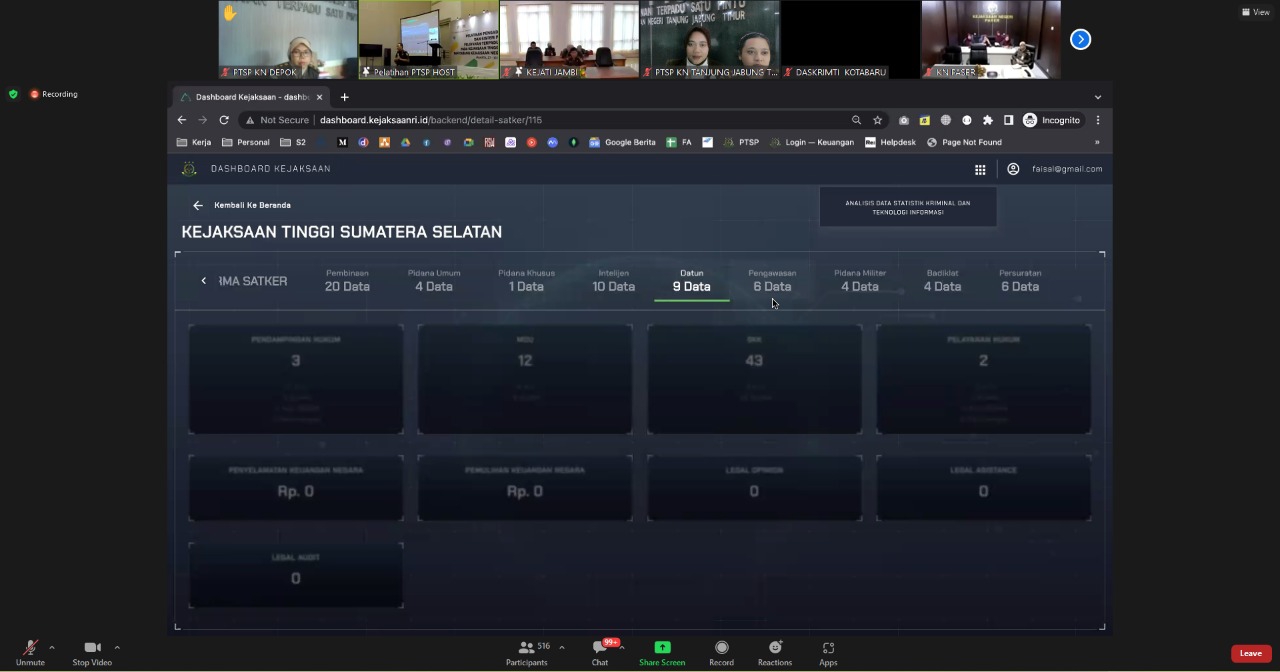Show next video thumbnails with arrow
The width and height of the screenshot is (1280, 672).
1080,39
